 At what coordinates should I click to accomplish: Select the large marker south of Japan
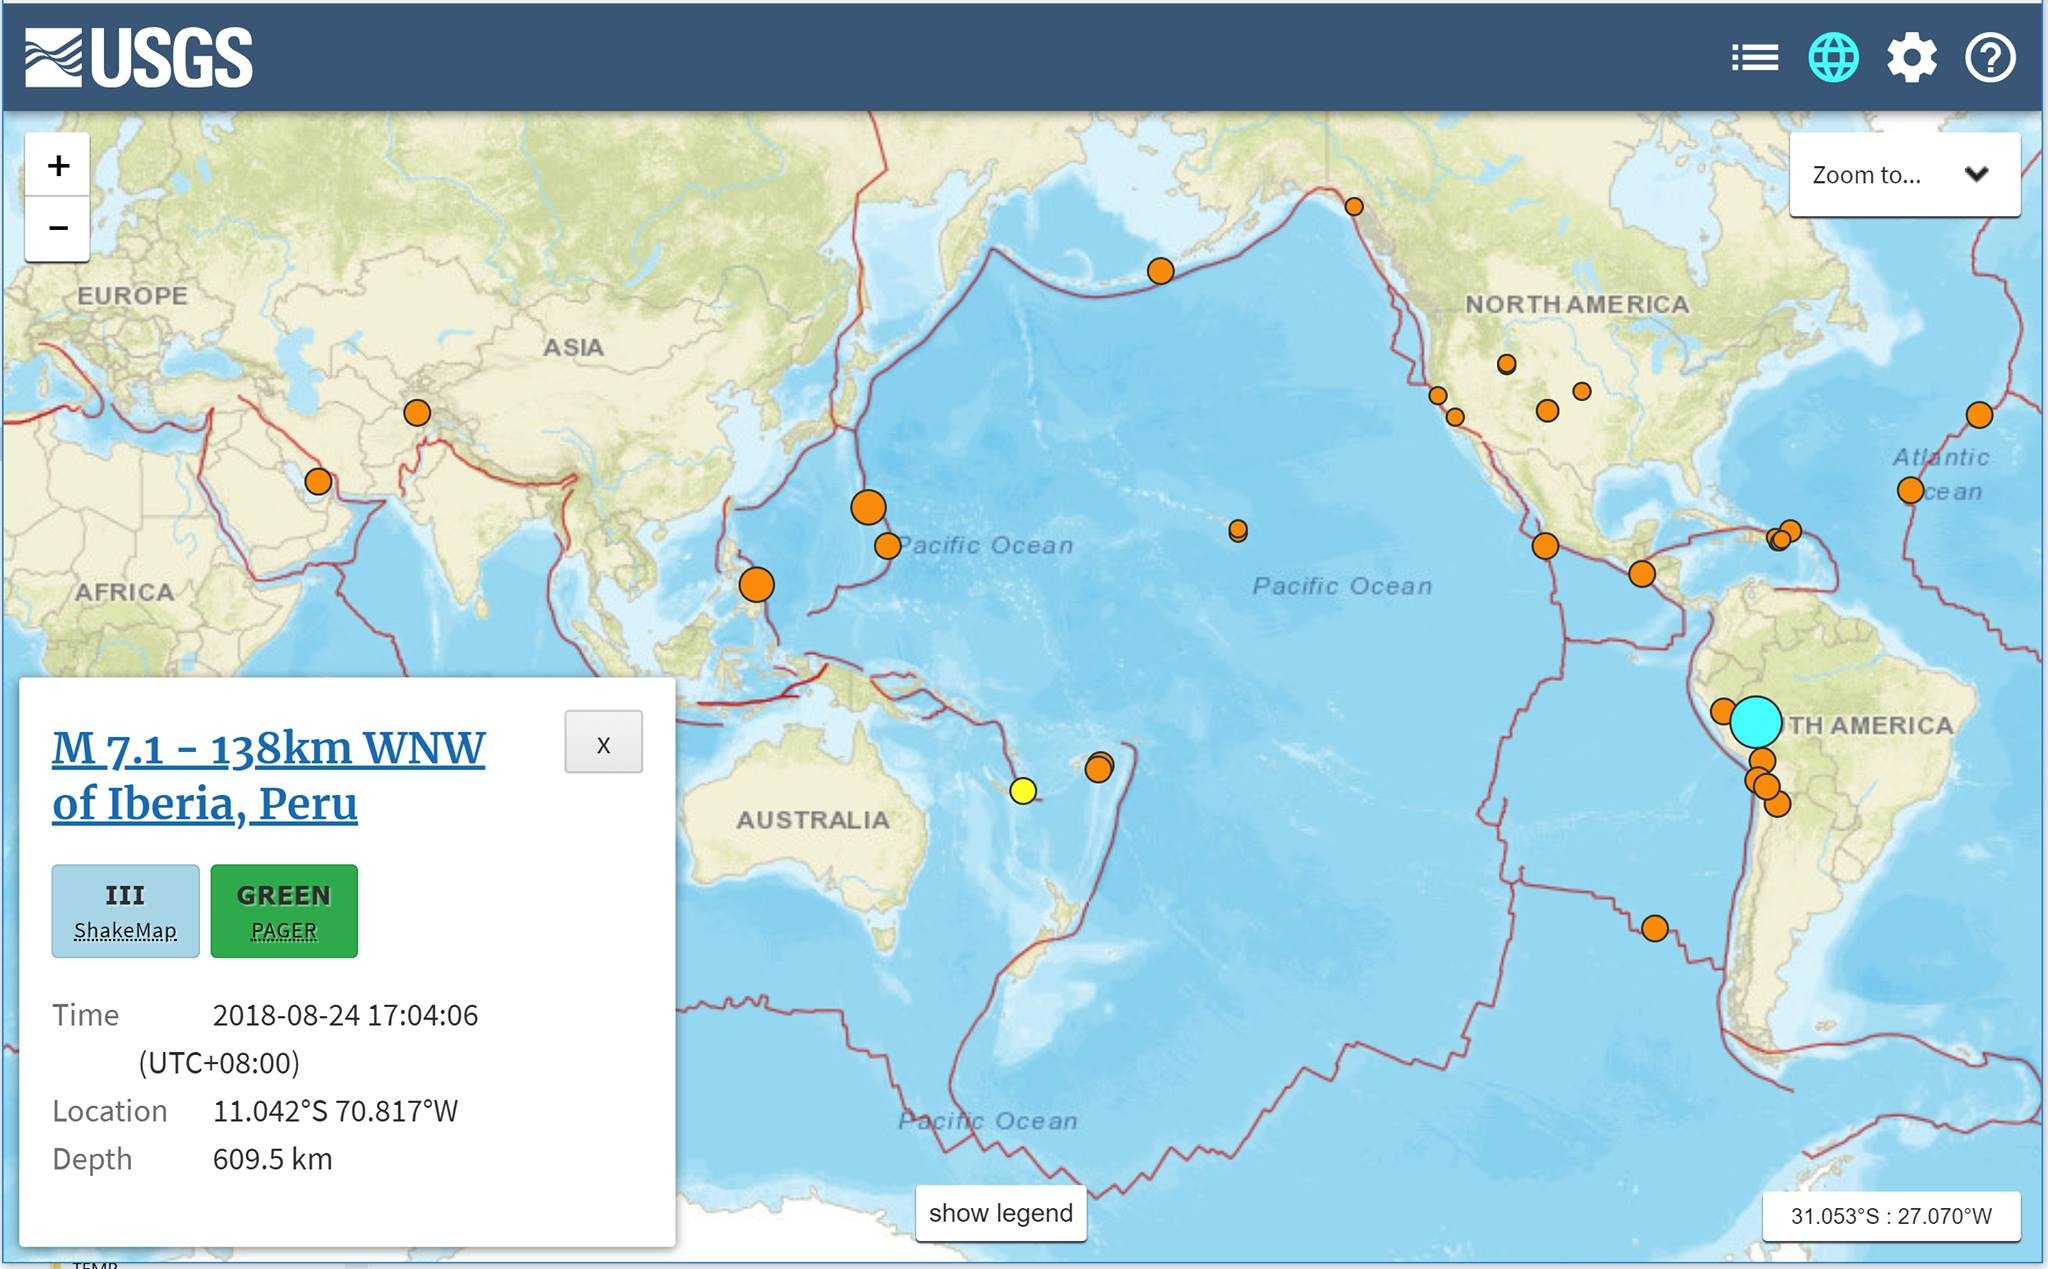coord(868,507)
